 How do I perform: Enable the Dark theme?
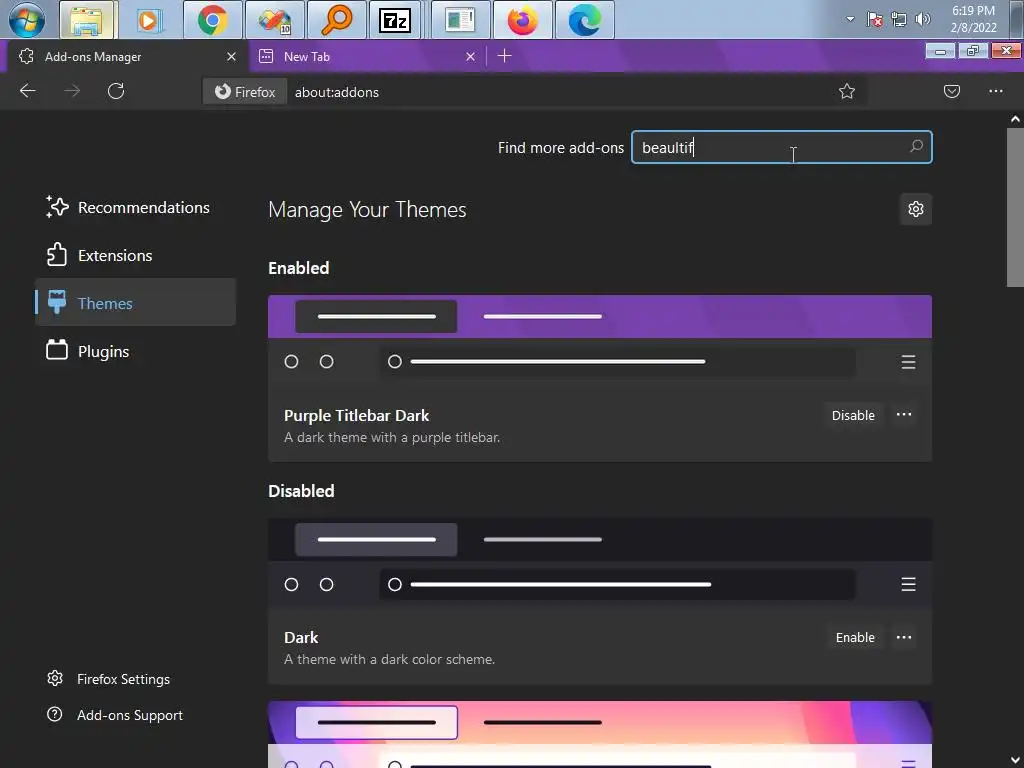855,637
